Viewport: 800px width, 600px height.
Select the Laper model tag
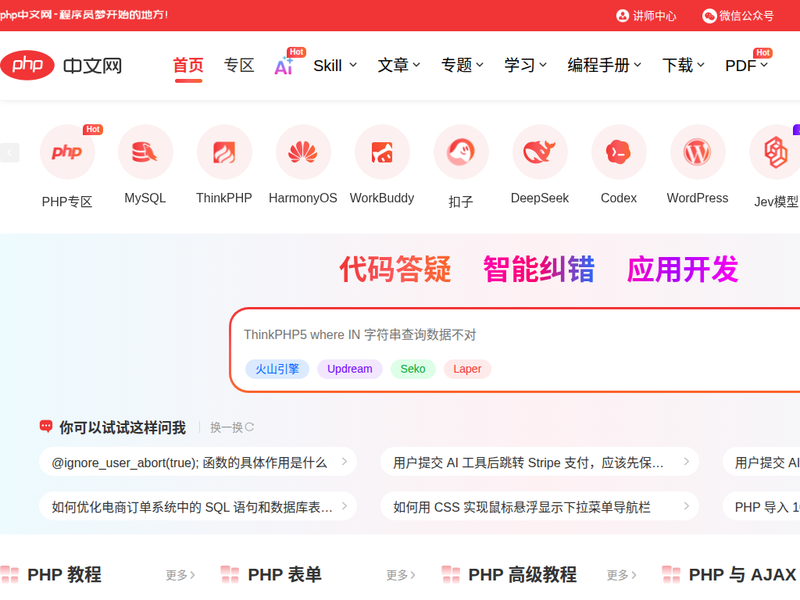[467, 369]
